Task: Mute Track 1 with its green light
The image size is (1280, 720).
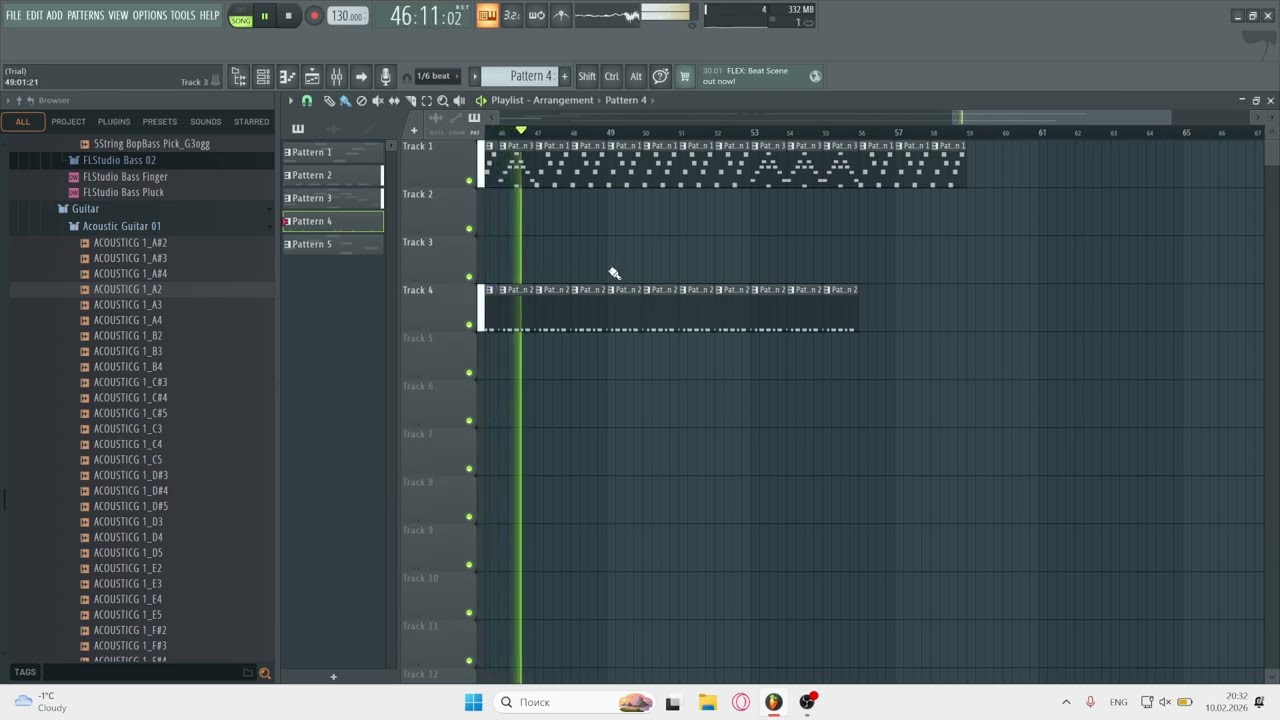Action: coord(469,181)
